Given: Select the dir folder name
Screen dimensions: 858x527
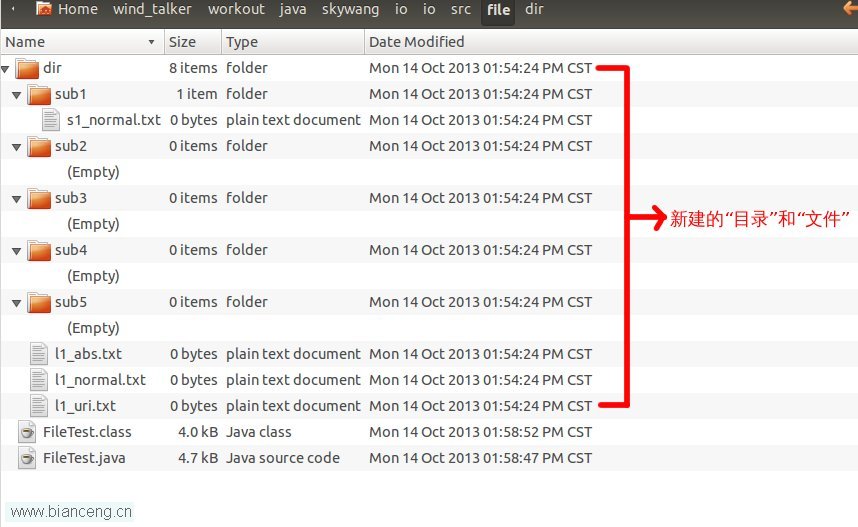Looking at the screenshot, I should click(52, 68).
